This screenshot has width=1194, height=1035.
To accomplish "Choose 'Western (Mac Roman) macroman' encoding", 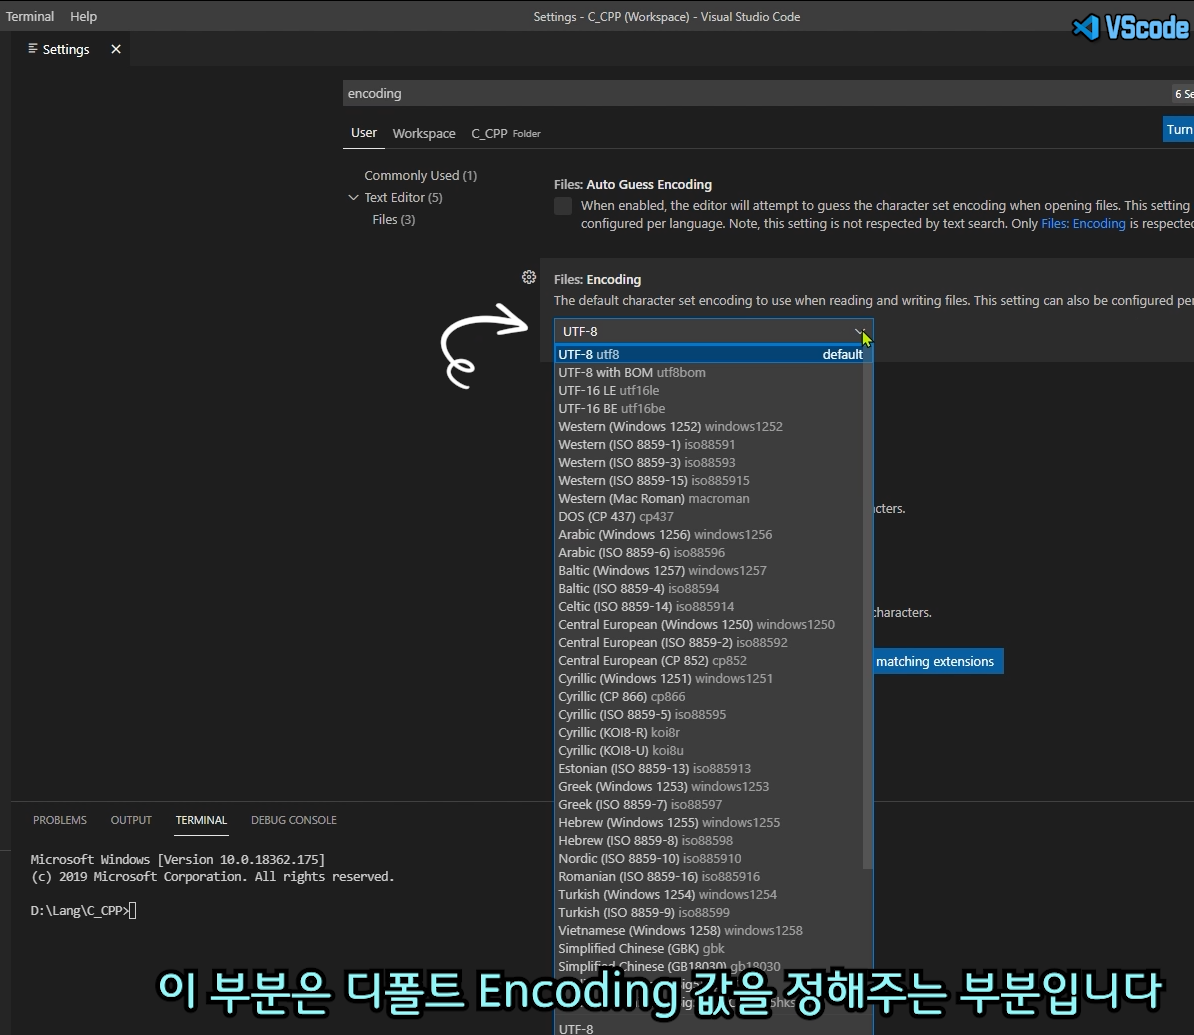I will click(x=710, y=499).
